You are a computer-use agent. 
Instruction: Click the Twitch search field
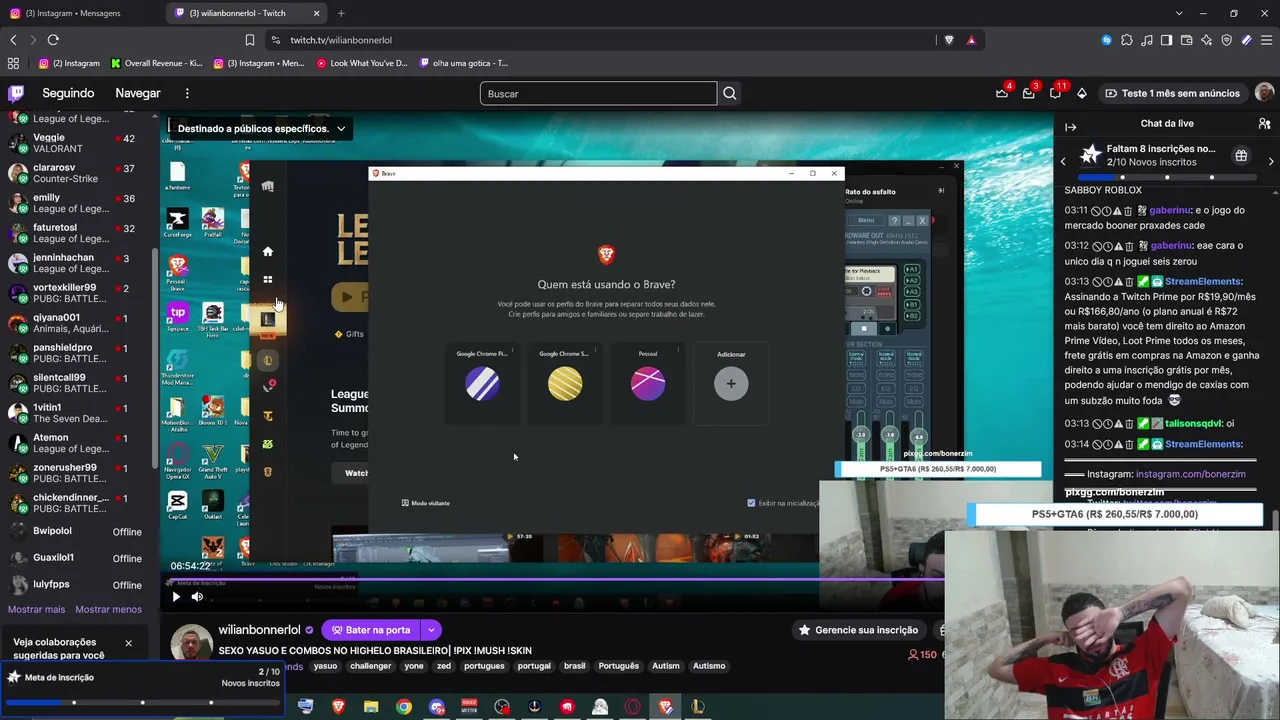(598, 93)
